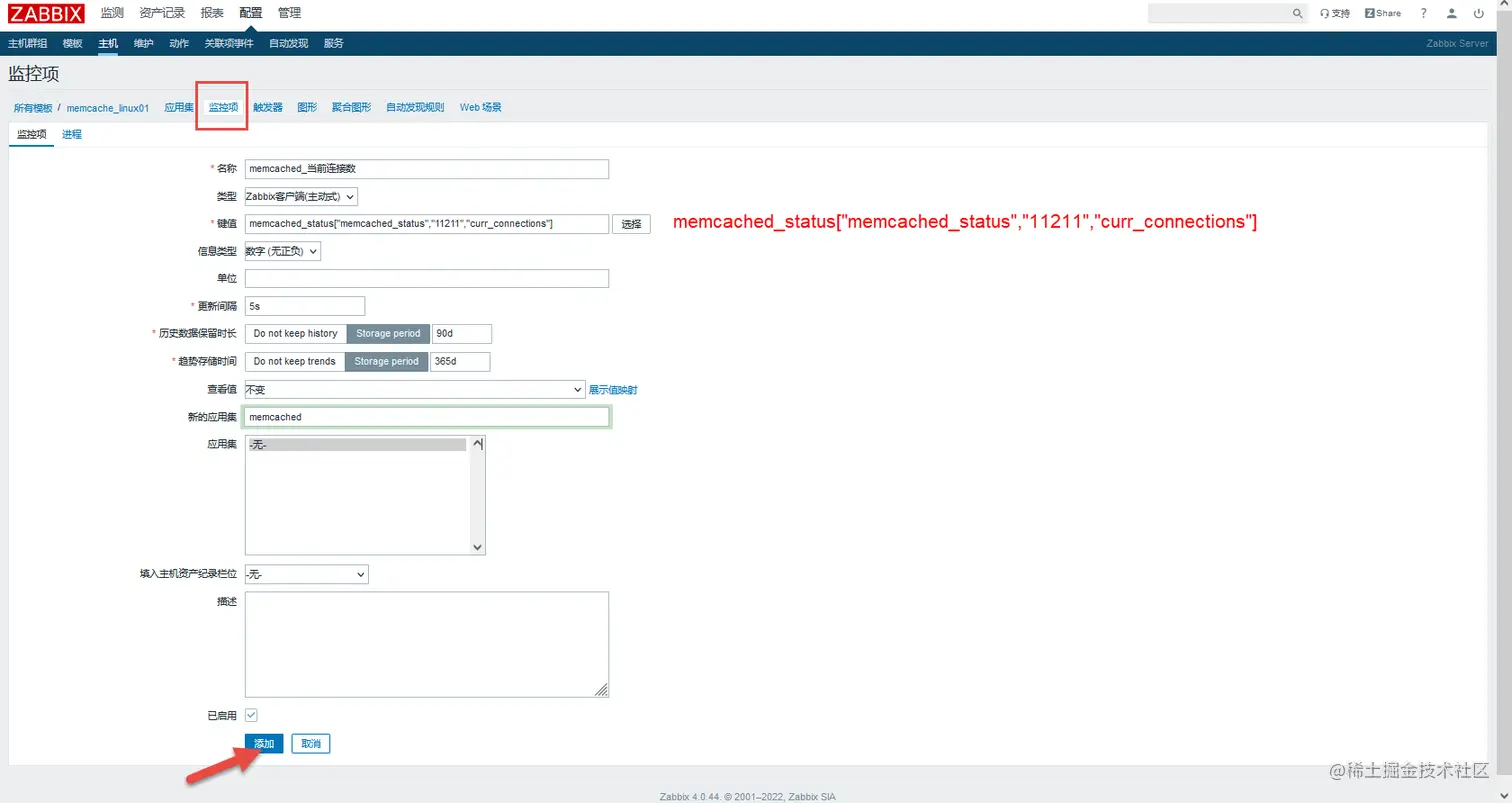Open Web 场景 navigation link
Viewport: 1512px width, 803px height.
point(481,107)
